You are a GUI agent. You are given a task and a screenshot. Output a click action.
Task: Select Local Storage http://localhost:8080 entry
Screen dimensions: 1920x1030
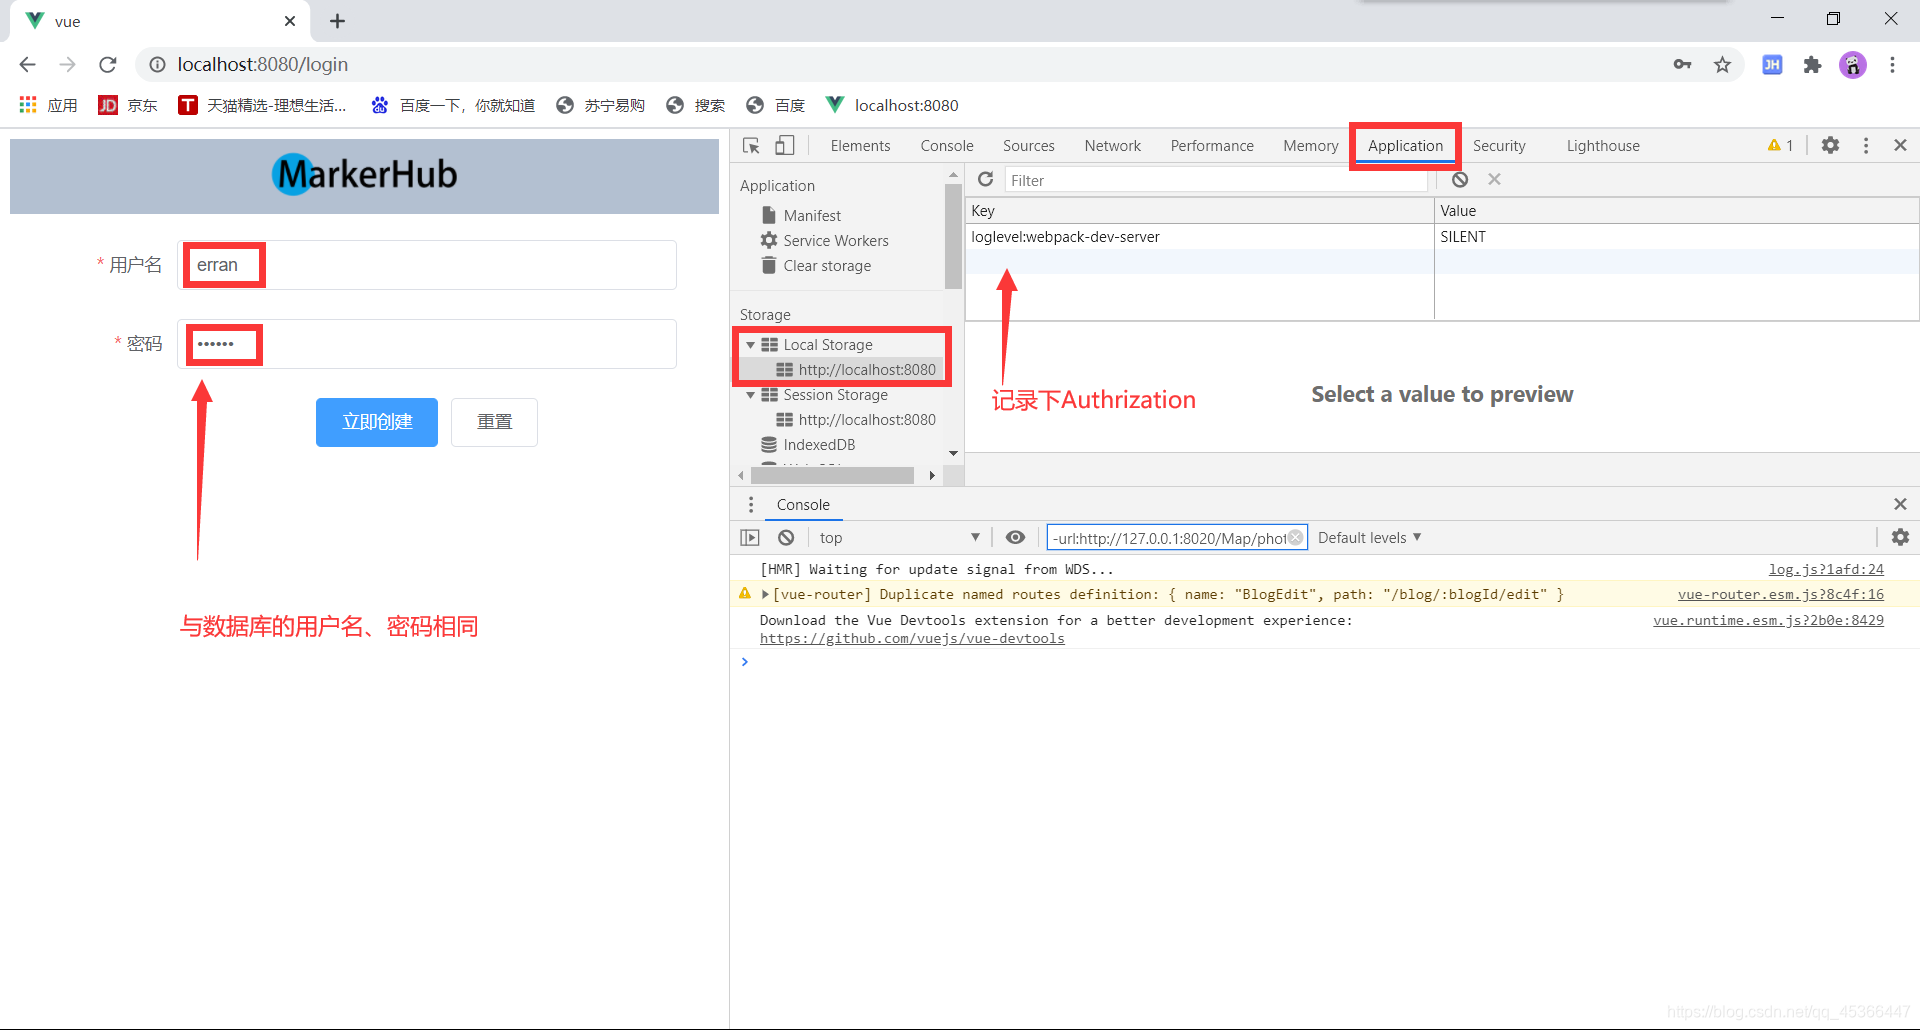pos(857,370)
